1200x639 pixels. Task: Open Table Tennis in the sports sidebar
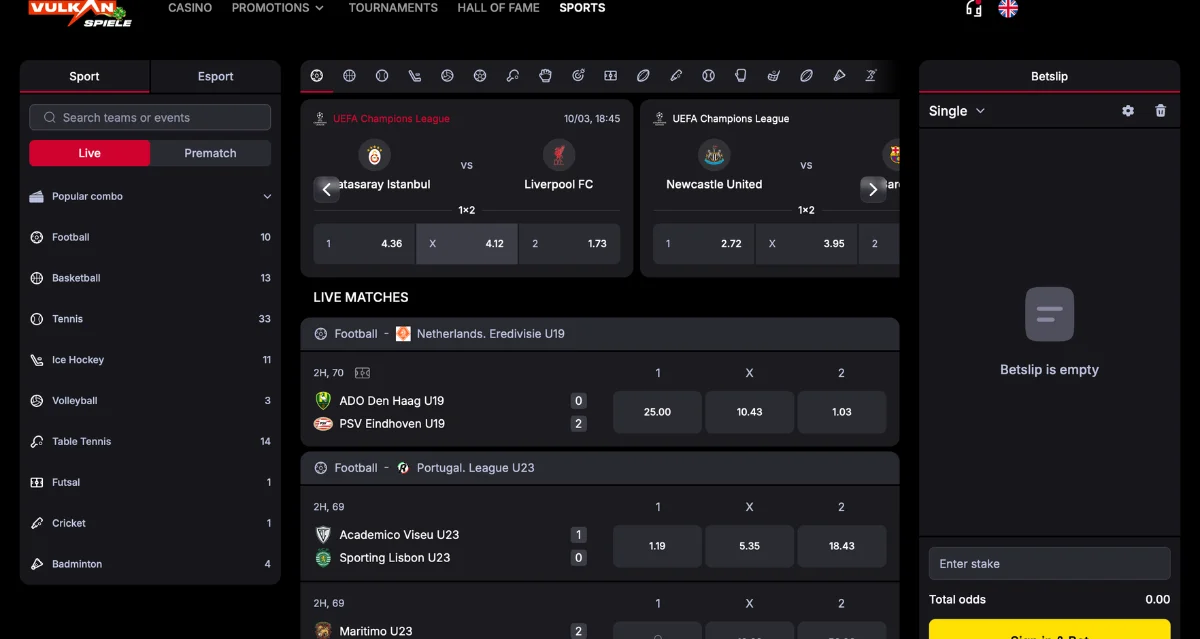[x=150, y=441]
